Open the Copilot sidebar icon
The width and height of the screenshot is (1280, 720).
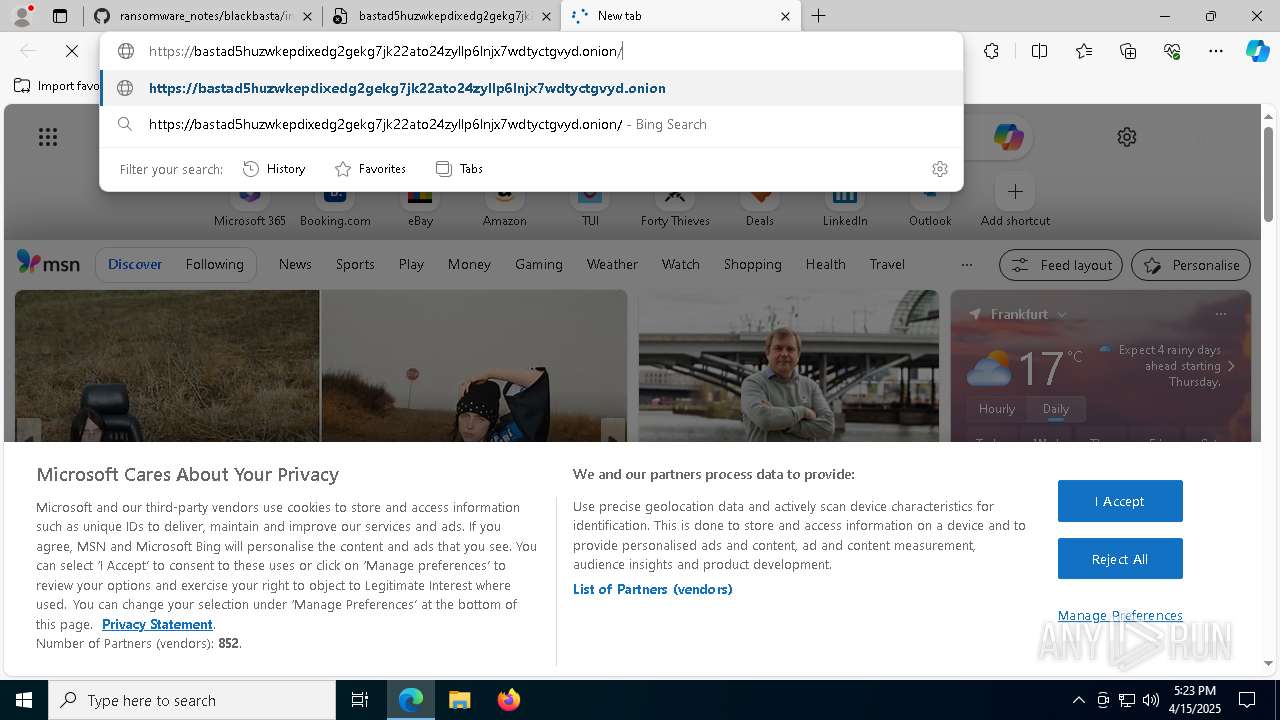1258,51
